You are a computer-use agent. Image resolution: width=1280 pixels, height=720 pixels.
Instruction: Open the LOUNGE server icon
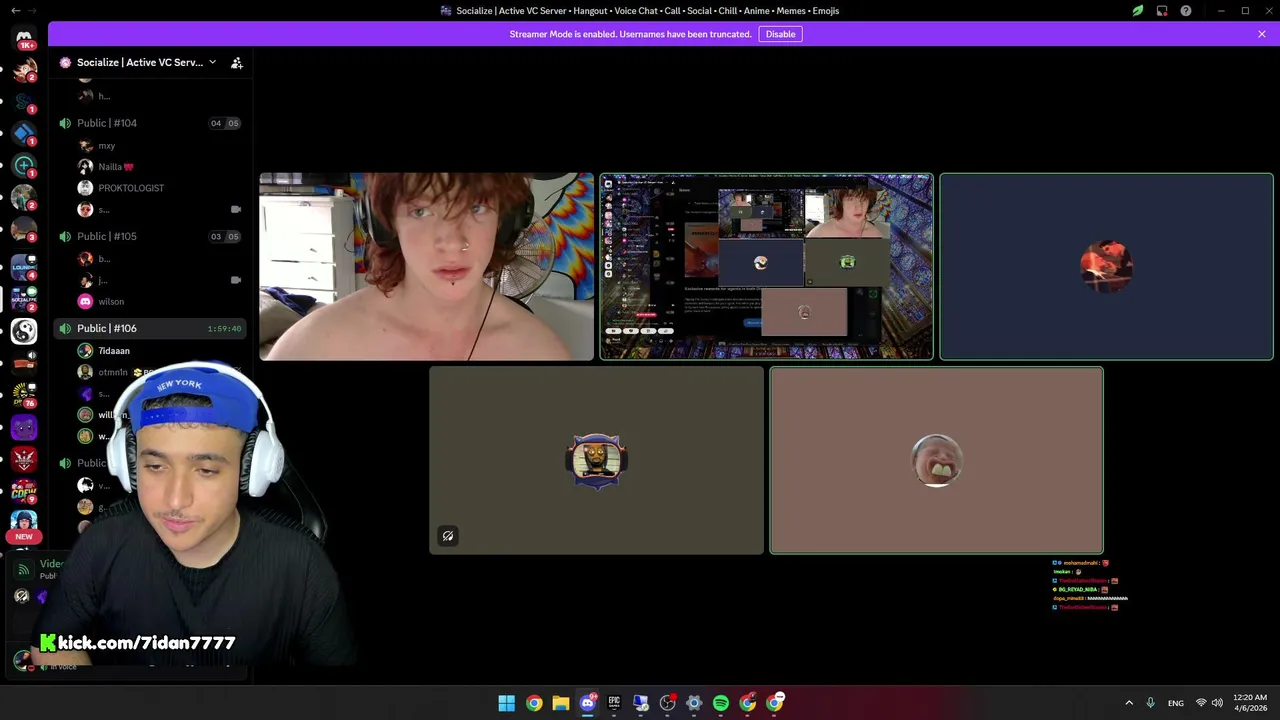coord(24,266)
